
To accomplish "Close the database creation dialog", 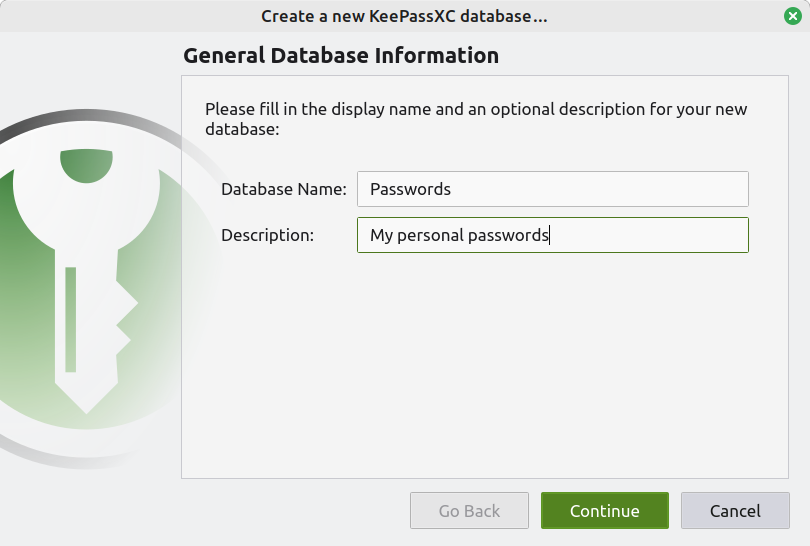I will (x=792, y=16).
